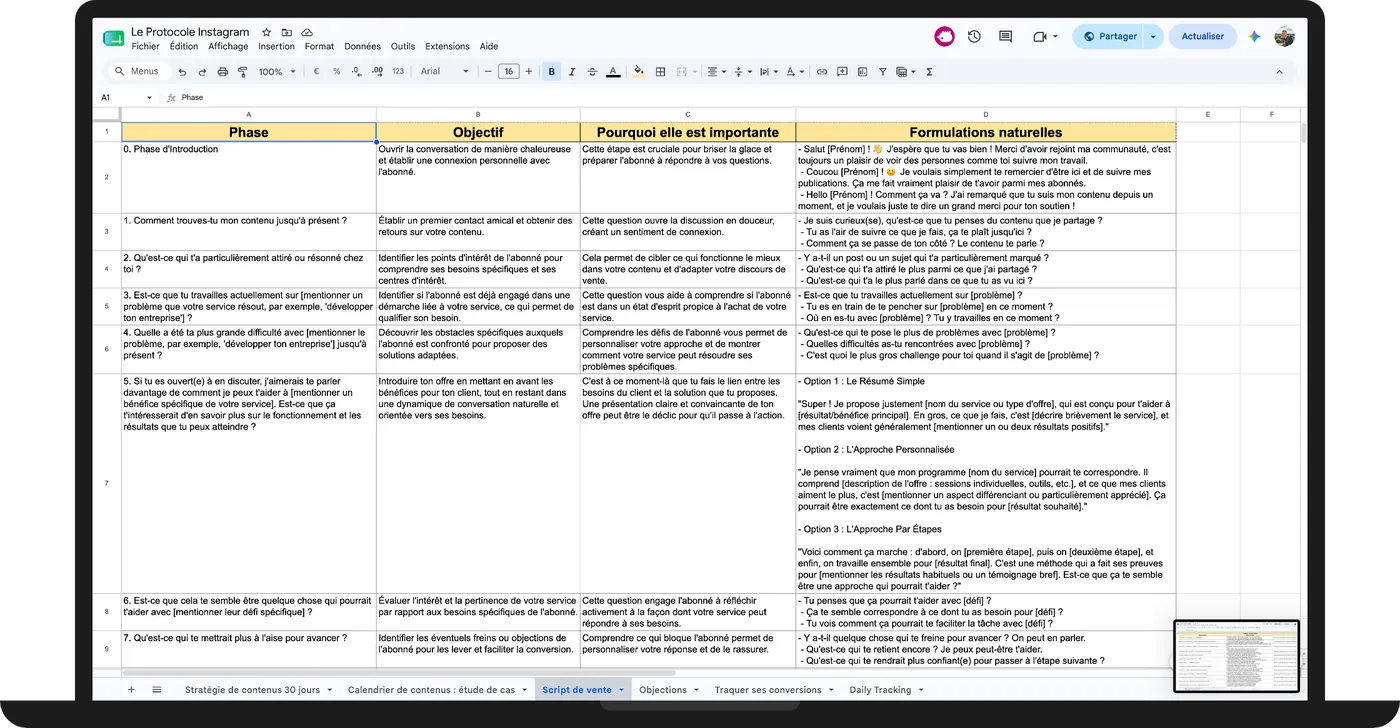
Task: Open the name box A1 dropdown
Action: [x=149, y=98]
